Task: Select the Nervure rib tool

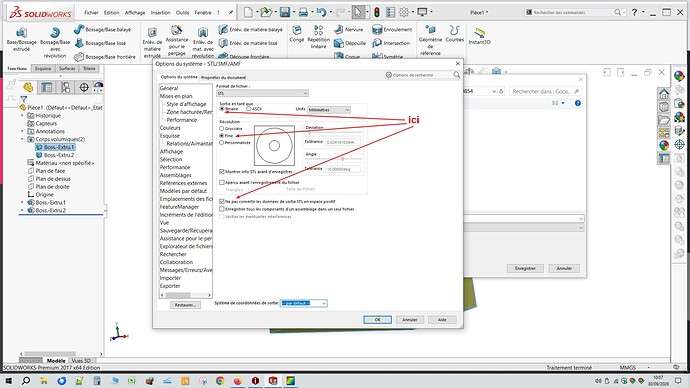Action: [x=349, y=29]
